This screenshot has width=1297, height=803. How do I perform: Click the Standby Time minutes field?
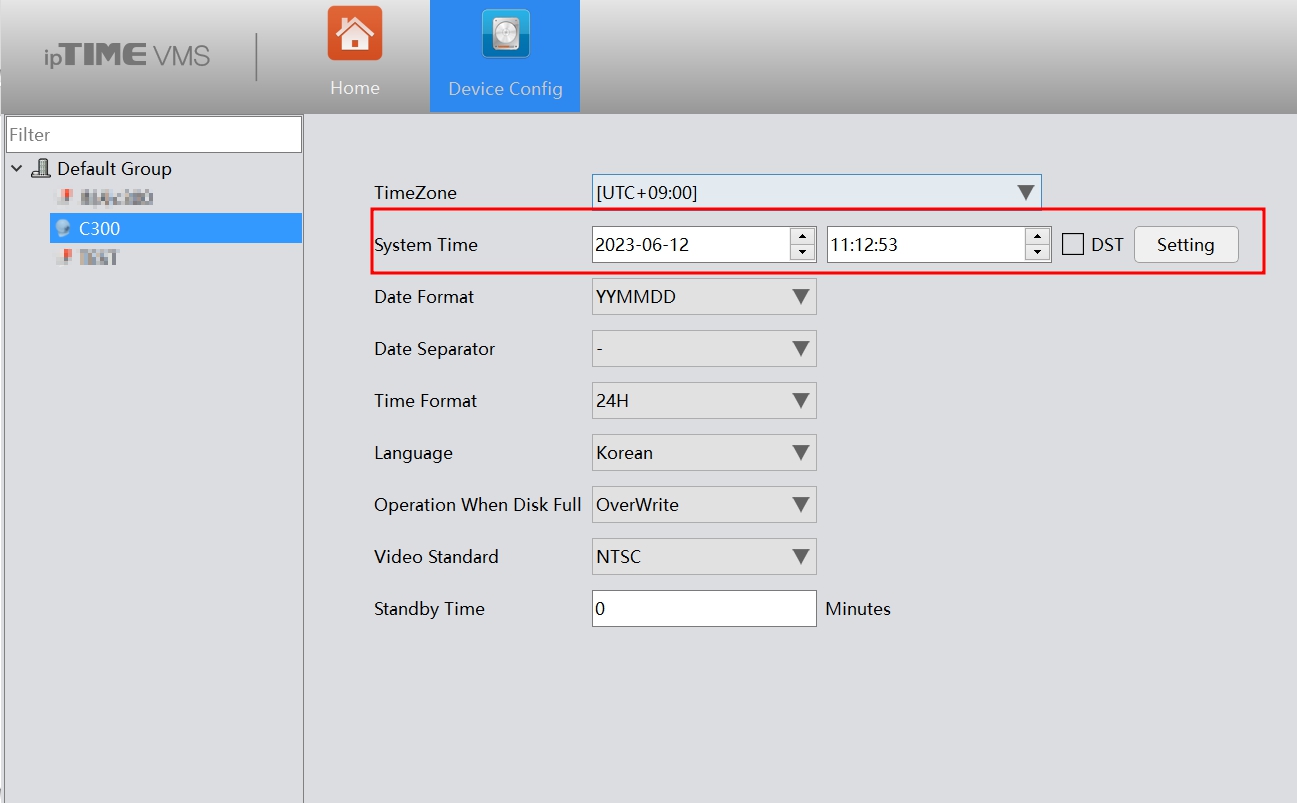tap(704, 609)
